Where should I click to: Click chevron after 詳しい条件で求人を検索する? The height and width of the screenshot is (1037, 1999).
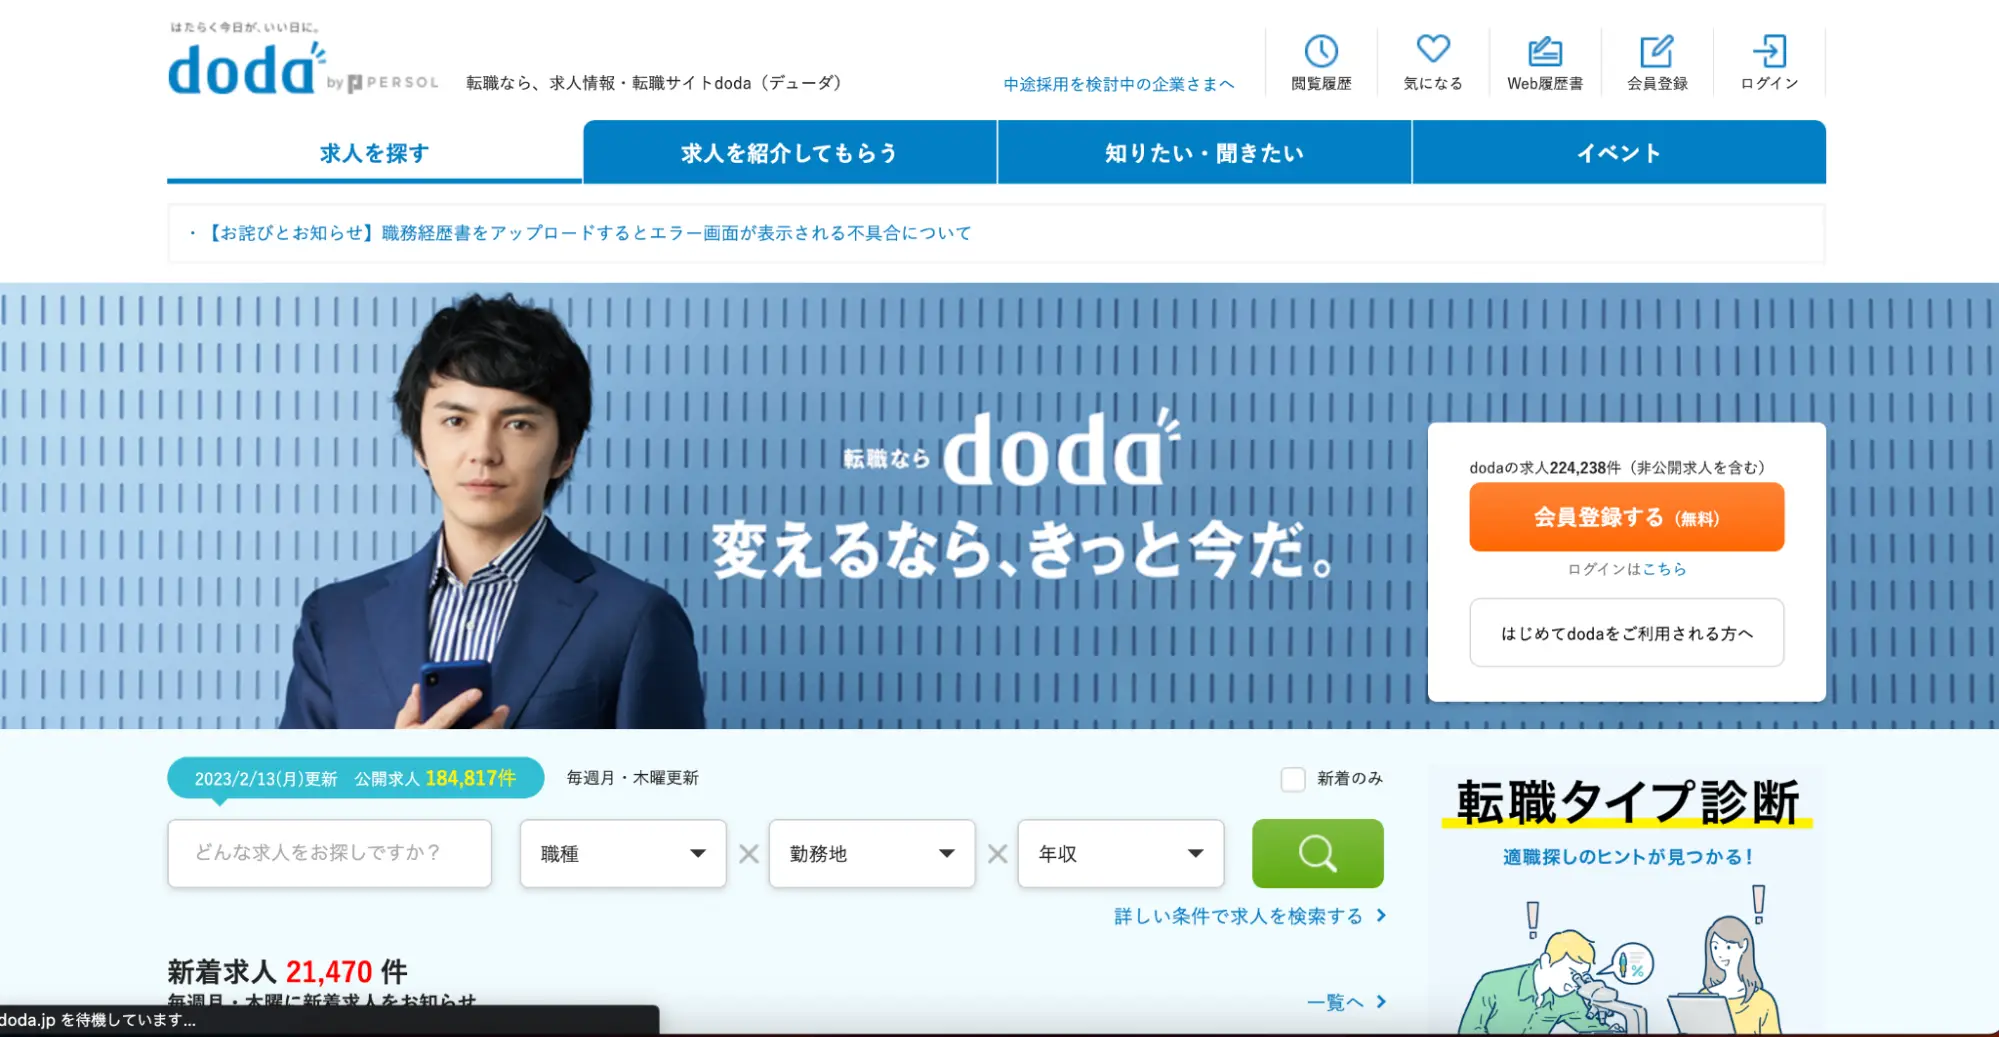point(1381,915)
